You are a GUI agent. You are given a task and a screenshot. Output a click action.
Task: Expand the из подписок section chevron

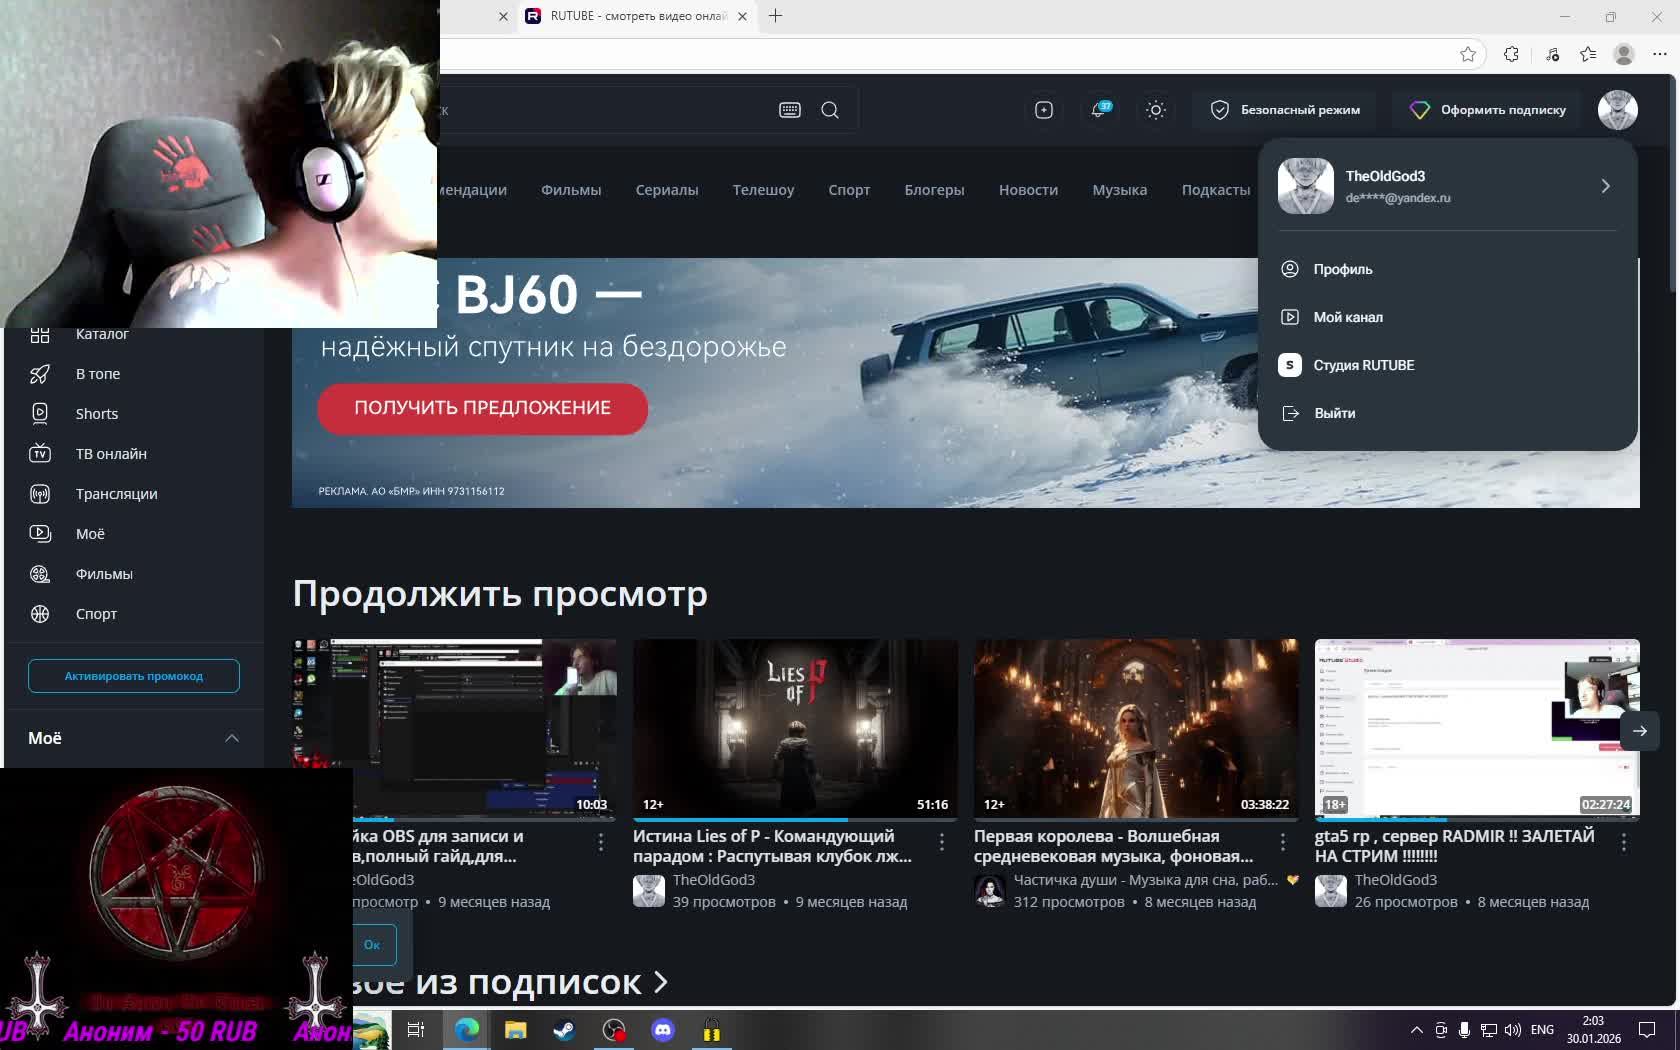tap(661, 982)
